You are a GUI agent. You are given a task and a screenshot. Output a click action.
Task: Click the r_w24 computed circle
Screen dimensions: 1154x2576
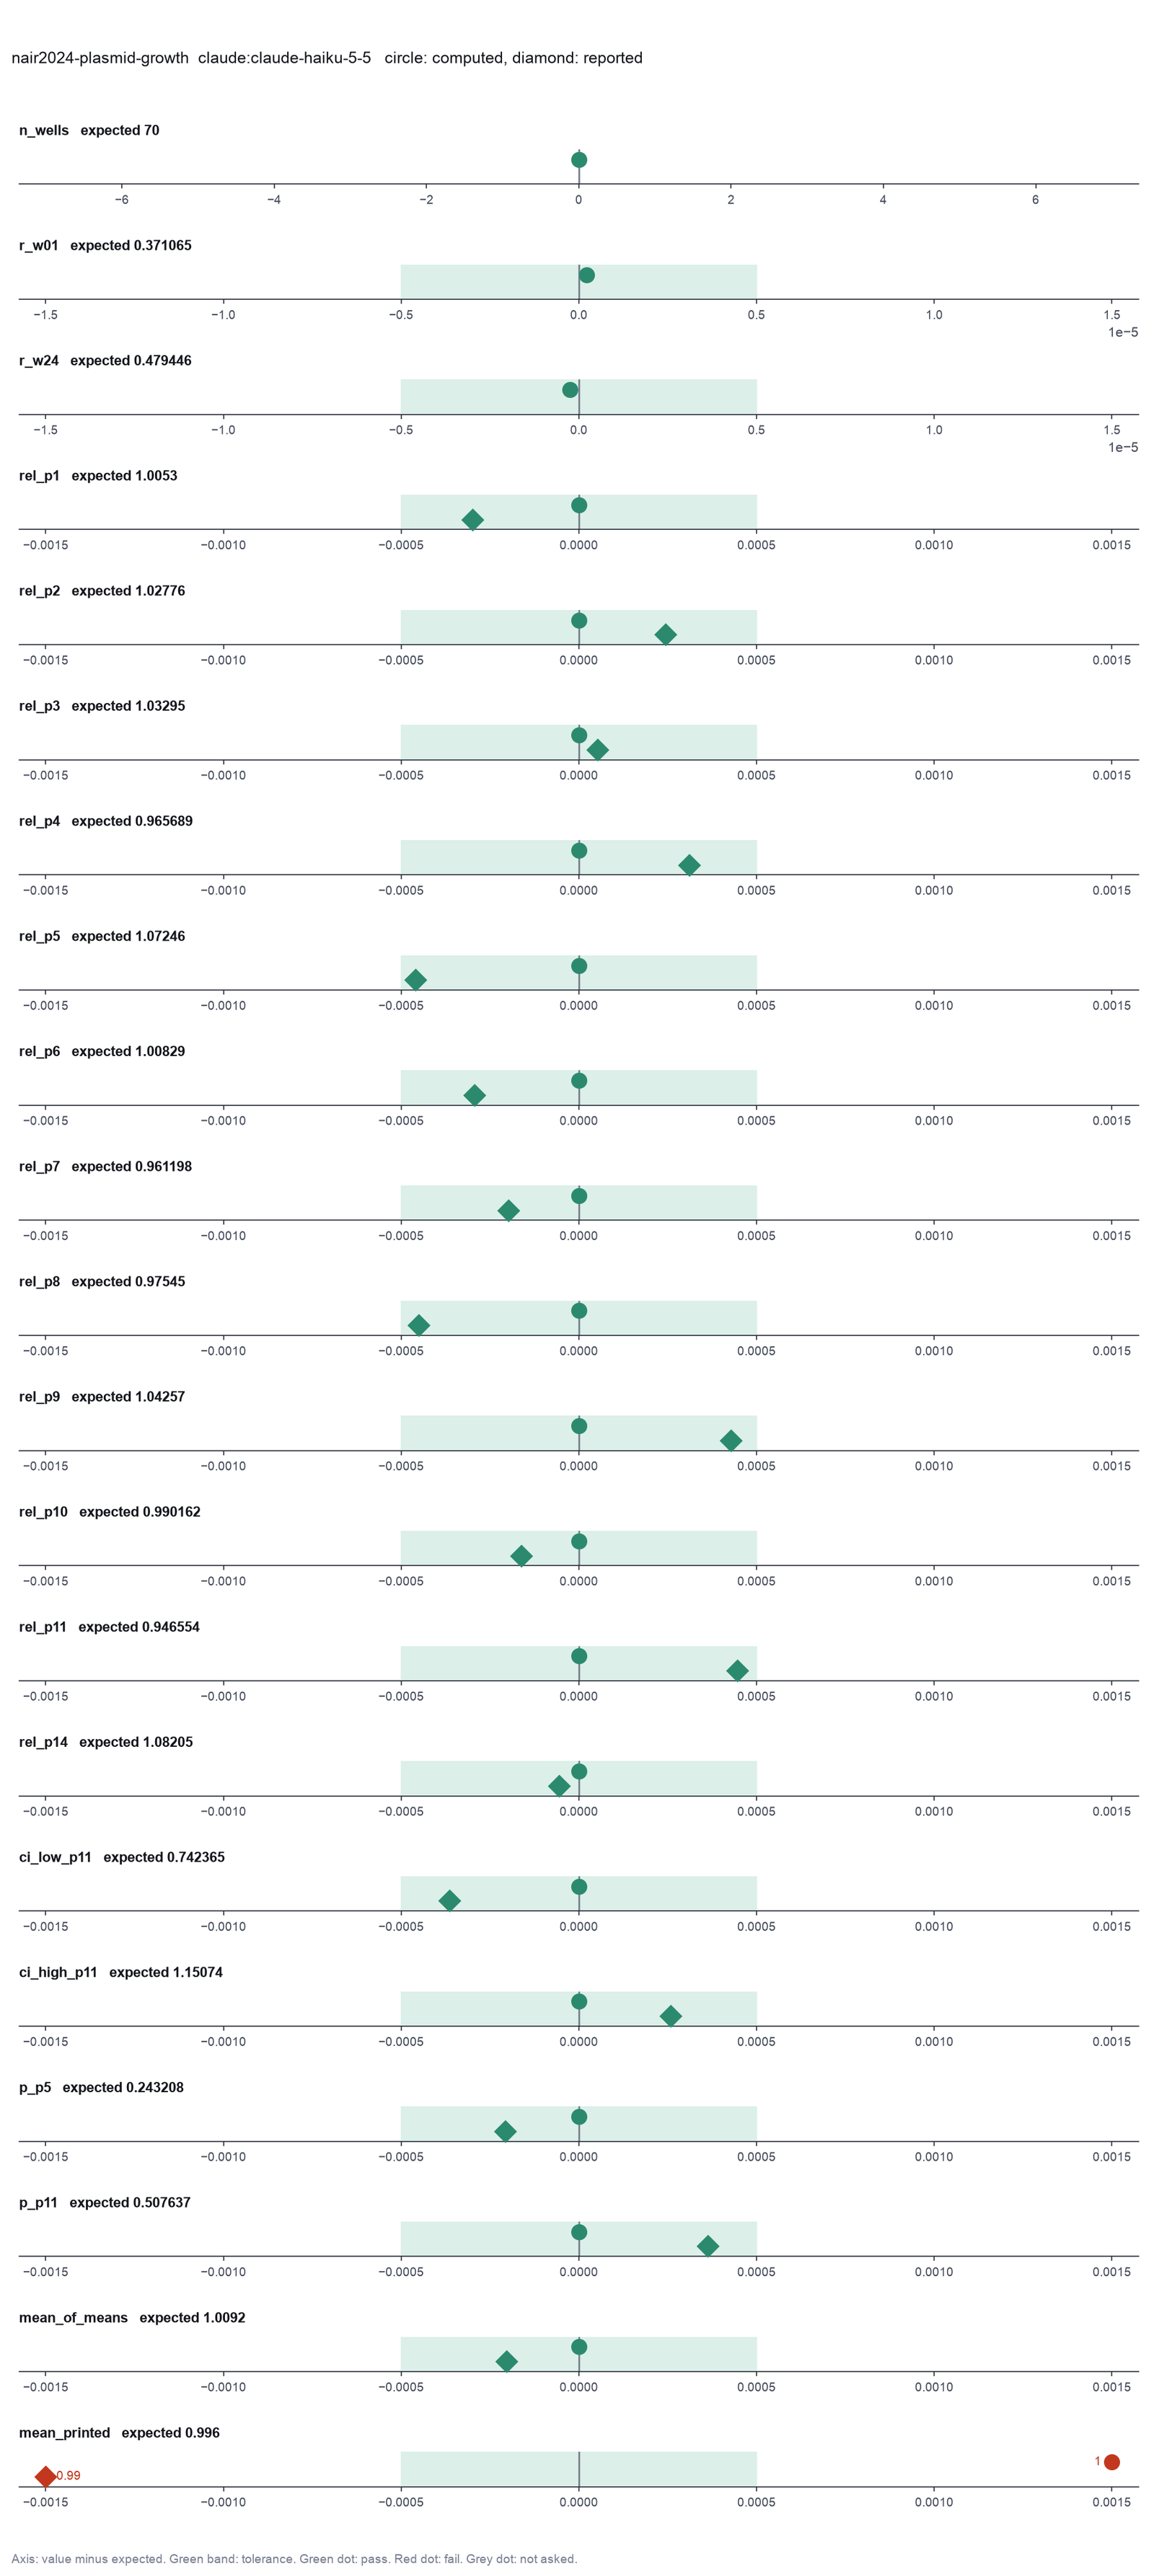click(570, 390)
